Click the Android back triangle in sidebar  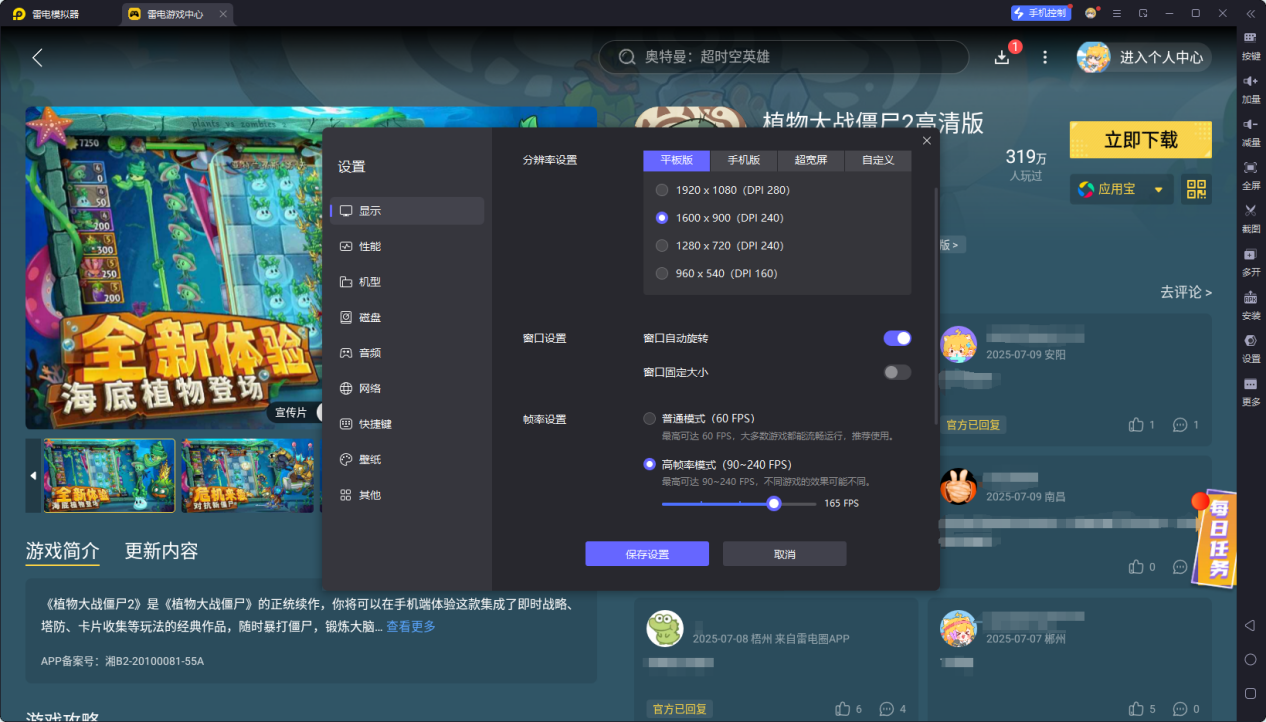(1250, 626)
